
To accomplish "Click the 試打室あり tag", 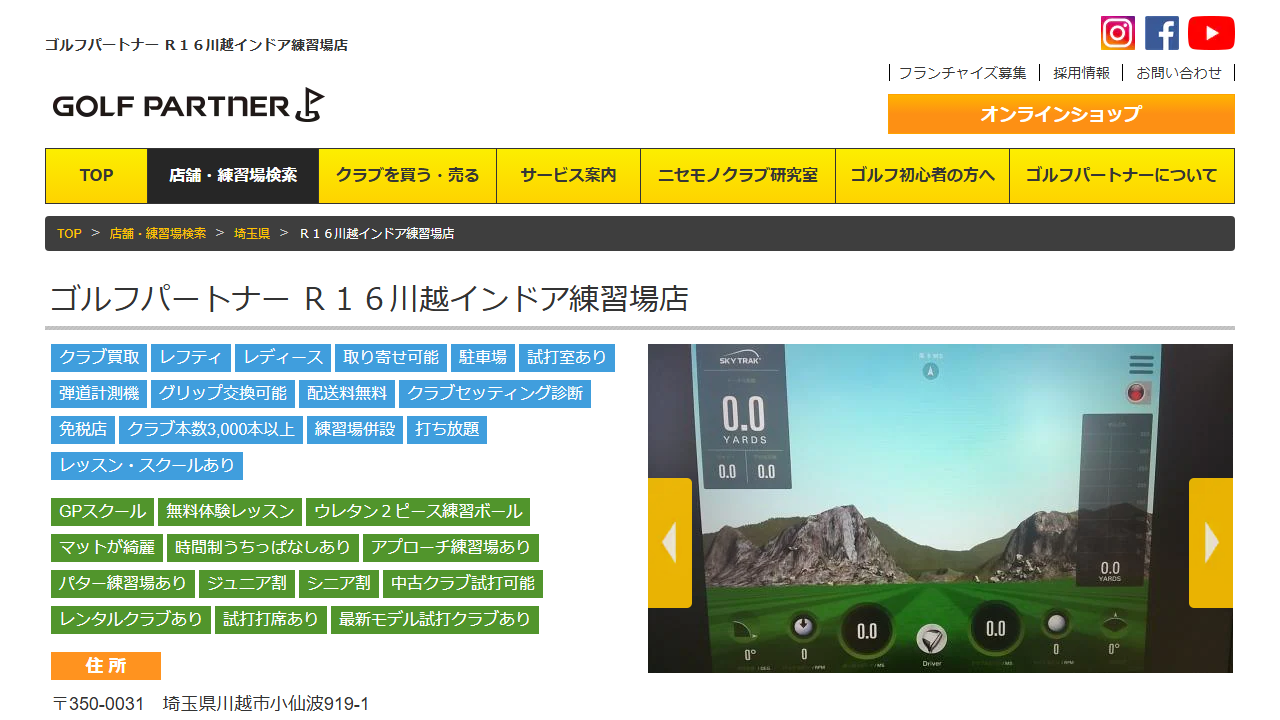I will click(x=567, y=358).
